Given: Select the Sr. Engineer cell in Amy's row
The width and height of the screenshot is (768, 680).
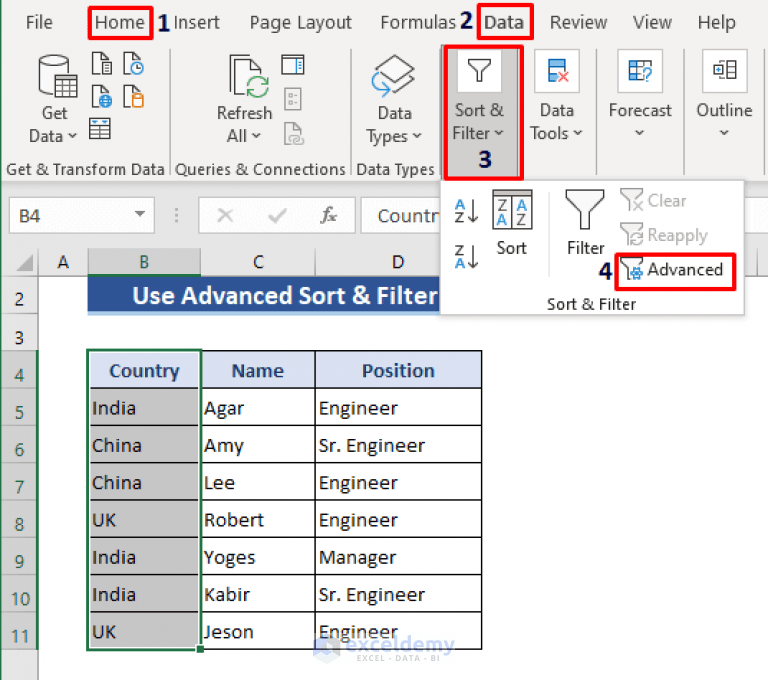Looking at the screenshot, I should point(398,445).
